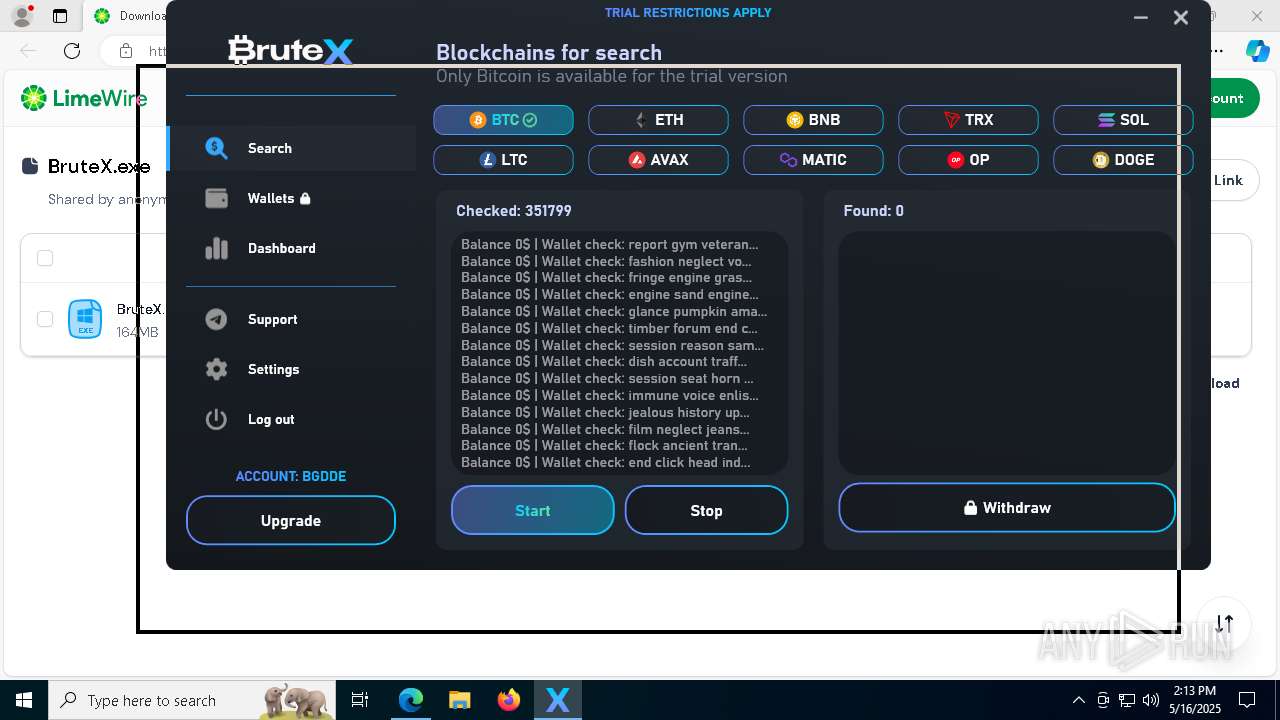The height and width of the screenshot is (720, 1280).
Task: Select the MATIC blockchain button
Action: click(x=813, y=160)
